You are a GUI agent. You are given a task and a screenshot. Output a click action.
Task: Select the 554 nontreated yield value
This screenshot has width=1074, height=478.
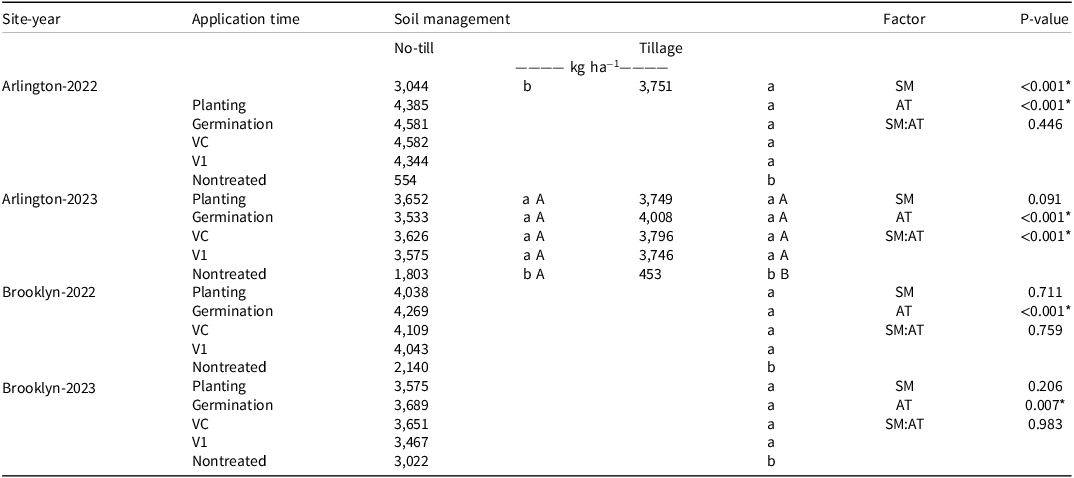coord(406,180)
